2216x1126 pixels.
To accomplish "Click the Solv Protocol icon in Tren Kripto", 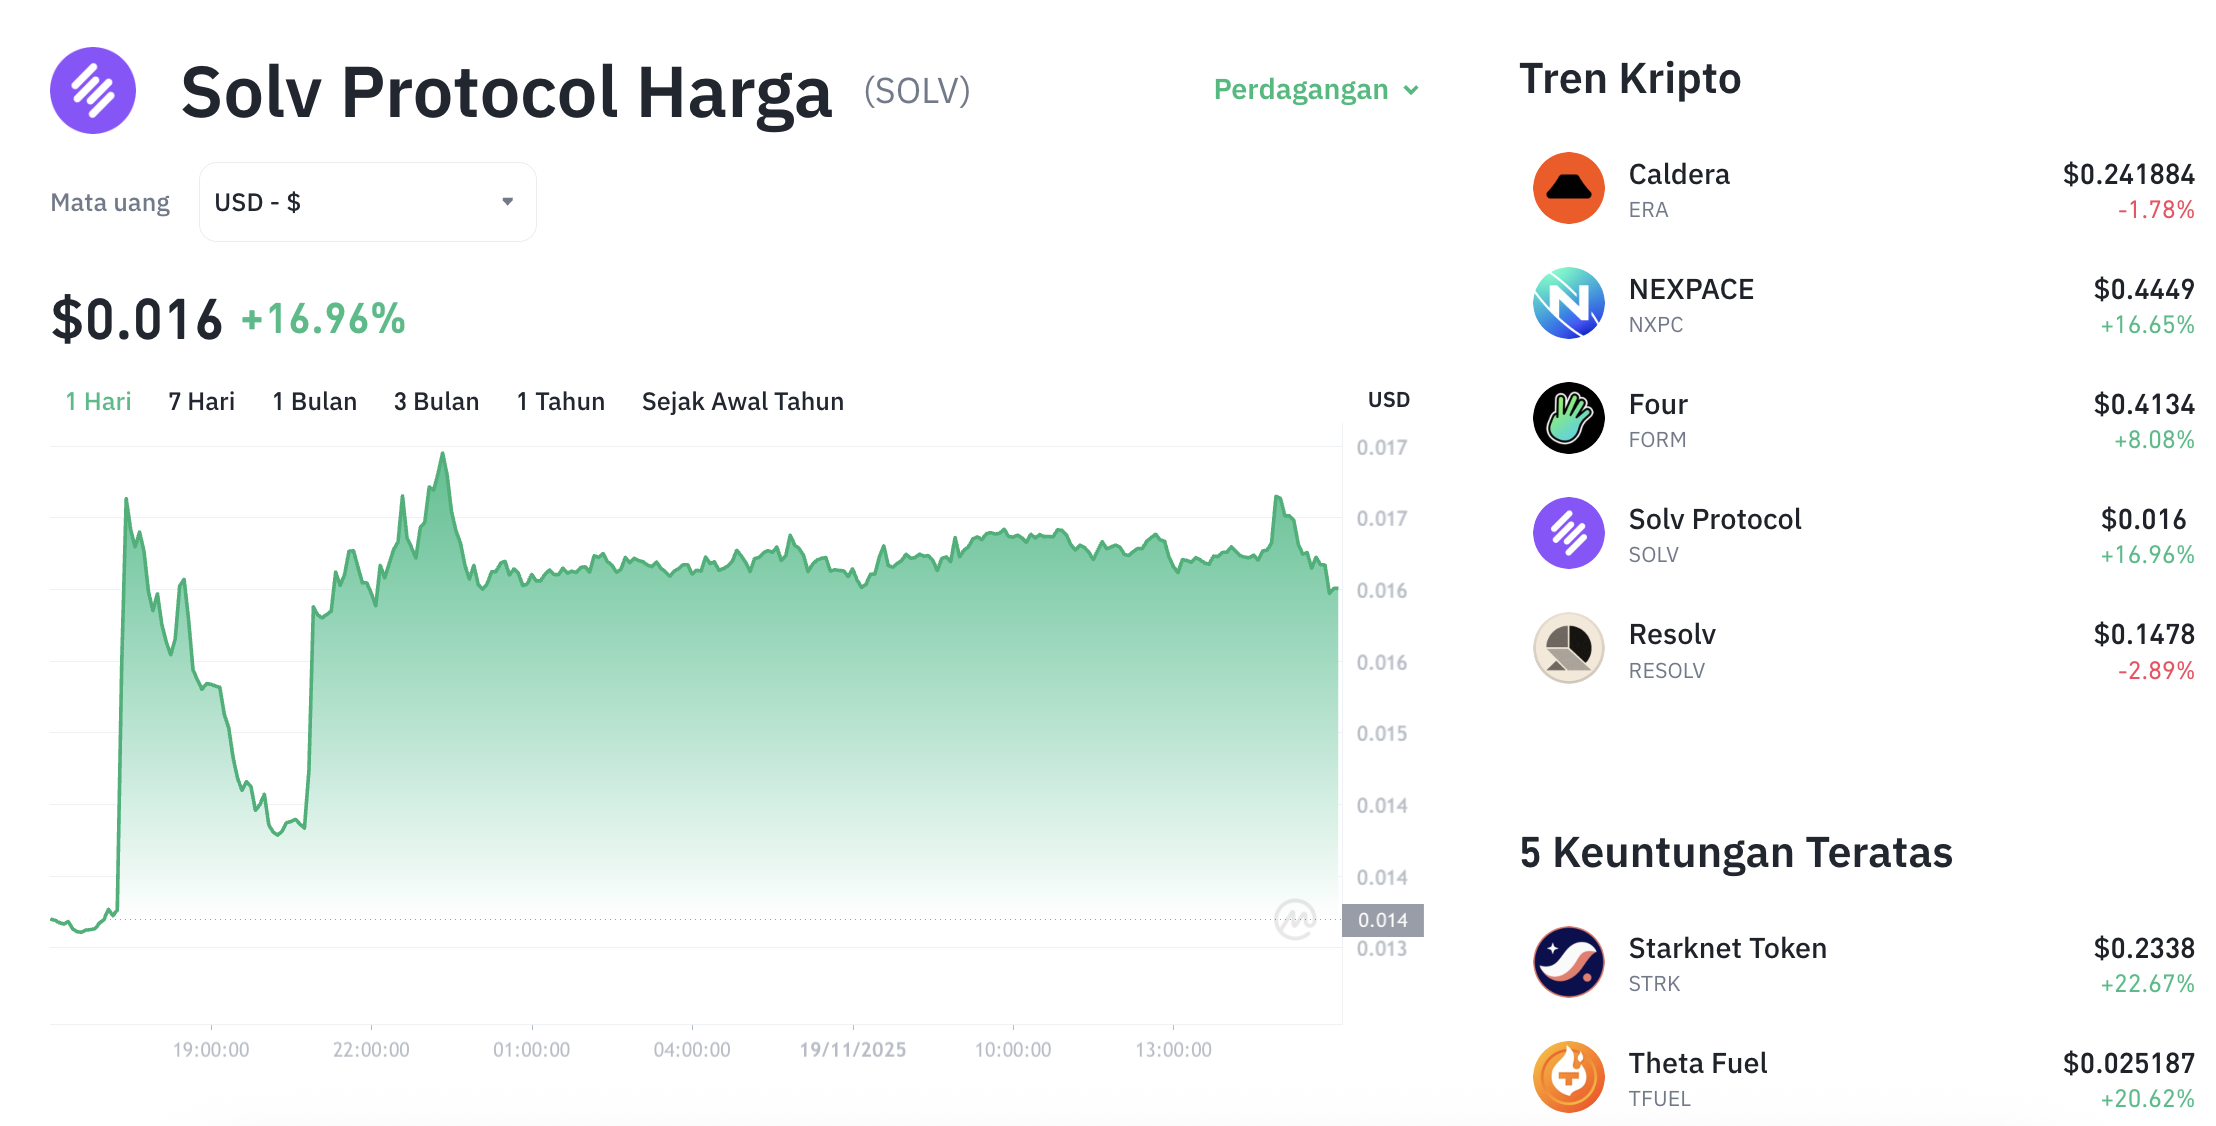I will click(1568, 533).
